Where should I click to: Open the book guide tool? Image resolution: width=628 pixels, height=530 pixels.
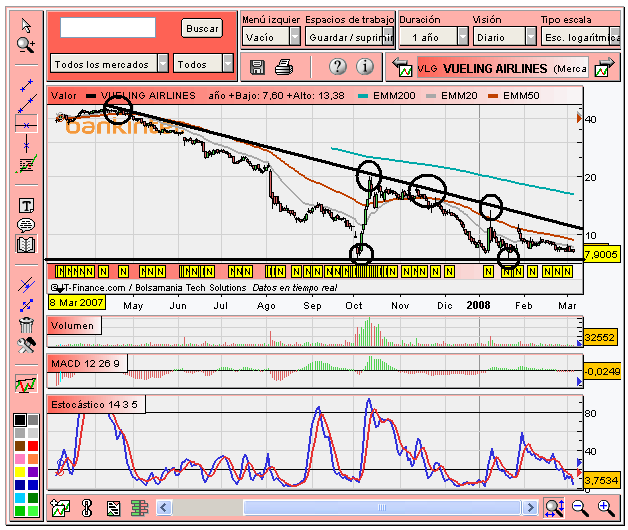[26, 244]
